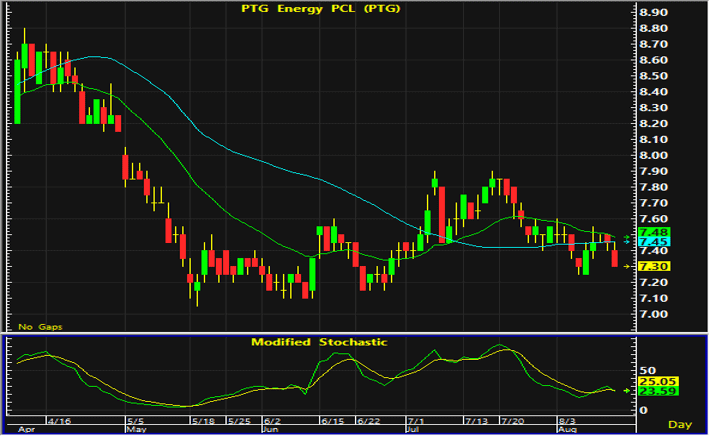This screenshot has width=710, height=436.
Task: Select the Modified Stochastic panel title
Action: point(319,342)
